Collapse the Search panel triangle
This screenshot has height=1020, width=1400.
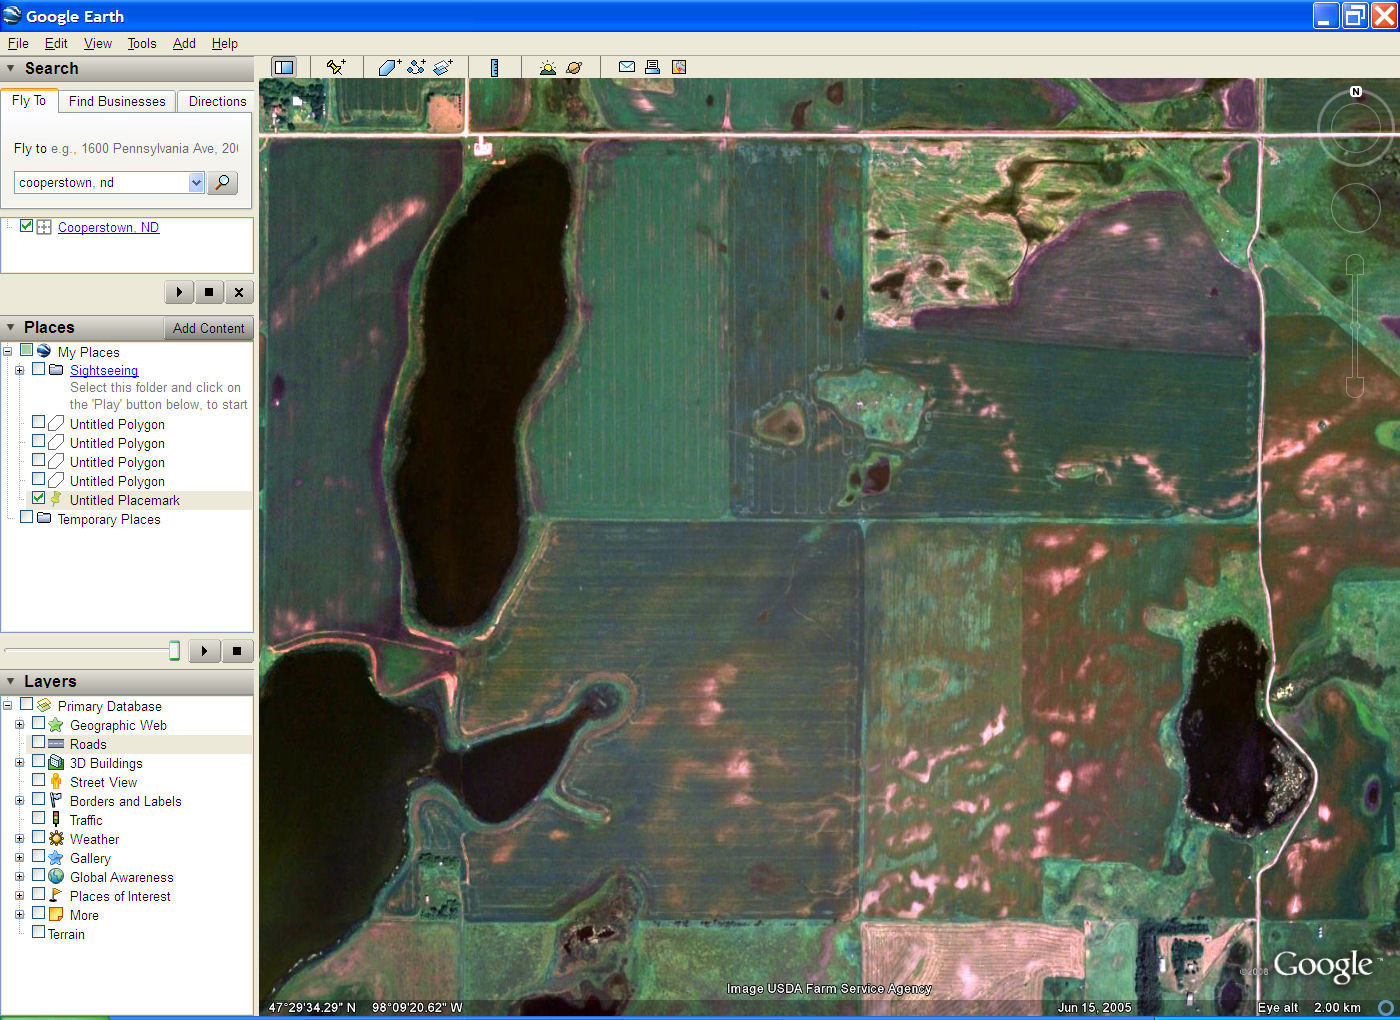(11, 68)
